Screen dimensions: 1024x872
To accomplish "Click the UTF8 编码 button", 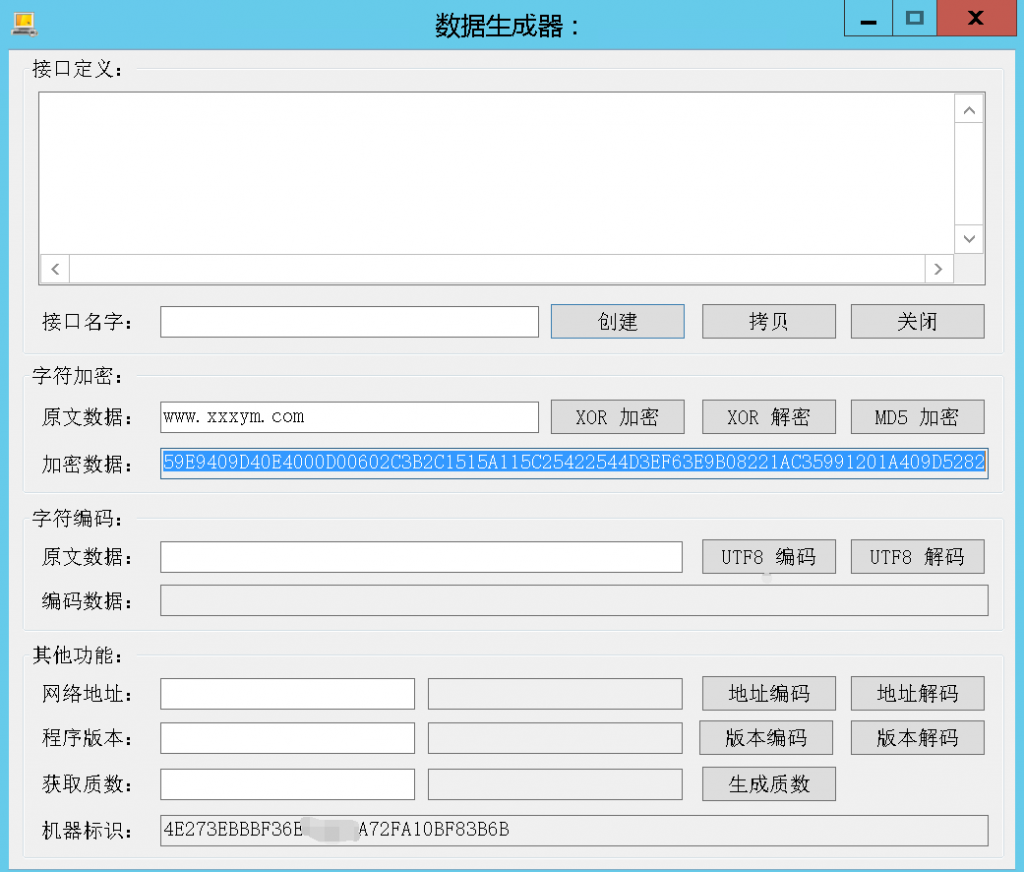I will [x=769, y=557].
